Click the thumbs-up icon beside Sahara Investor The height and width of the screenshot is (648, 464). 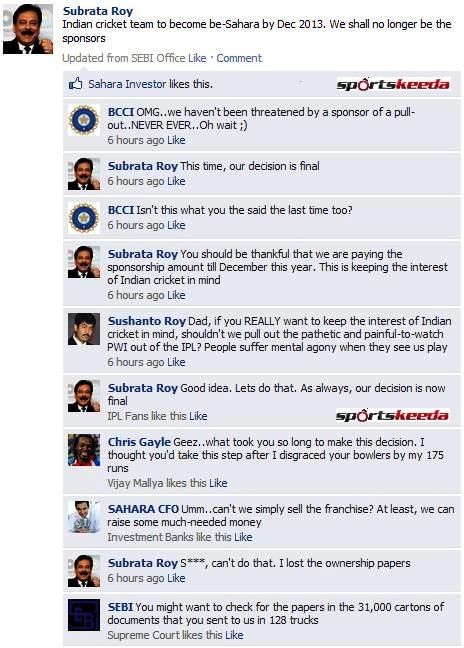75,84
